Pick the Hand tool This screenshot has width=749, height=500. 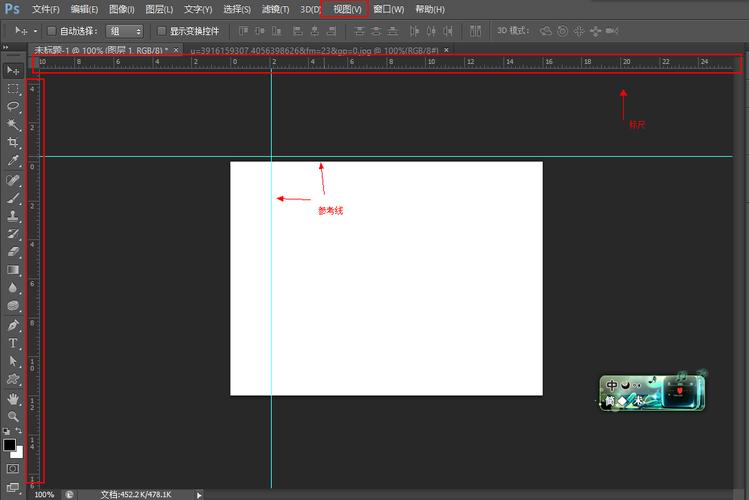point(13,398)
